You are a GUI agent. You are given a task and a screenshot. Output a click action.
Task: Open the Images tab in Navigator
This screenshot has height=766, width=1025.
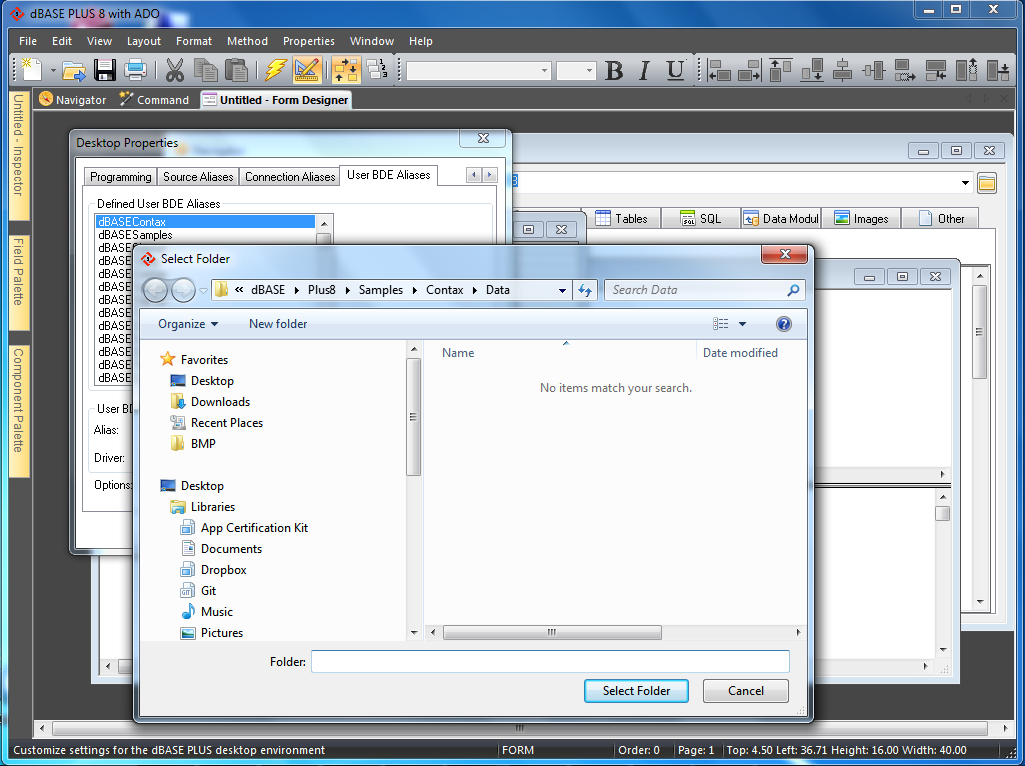861,219
